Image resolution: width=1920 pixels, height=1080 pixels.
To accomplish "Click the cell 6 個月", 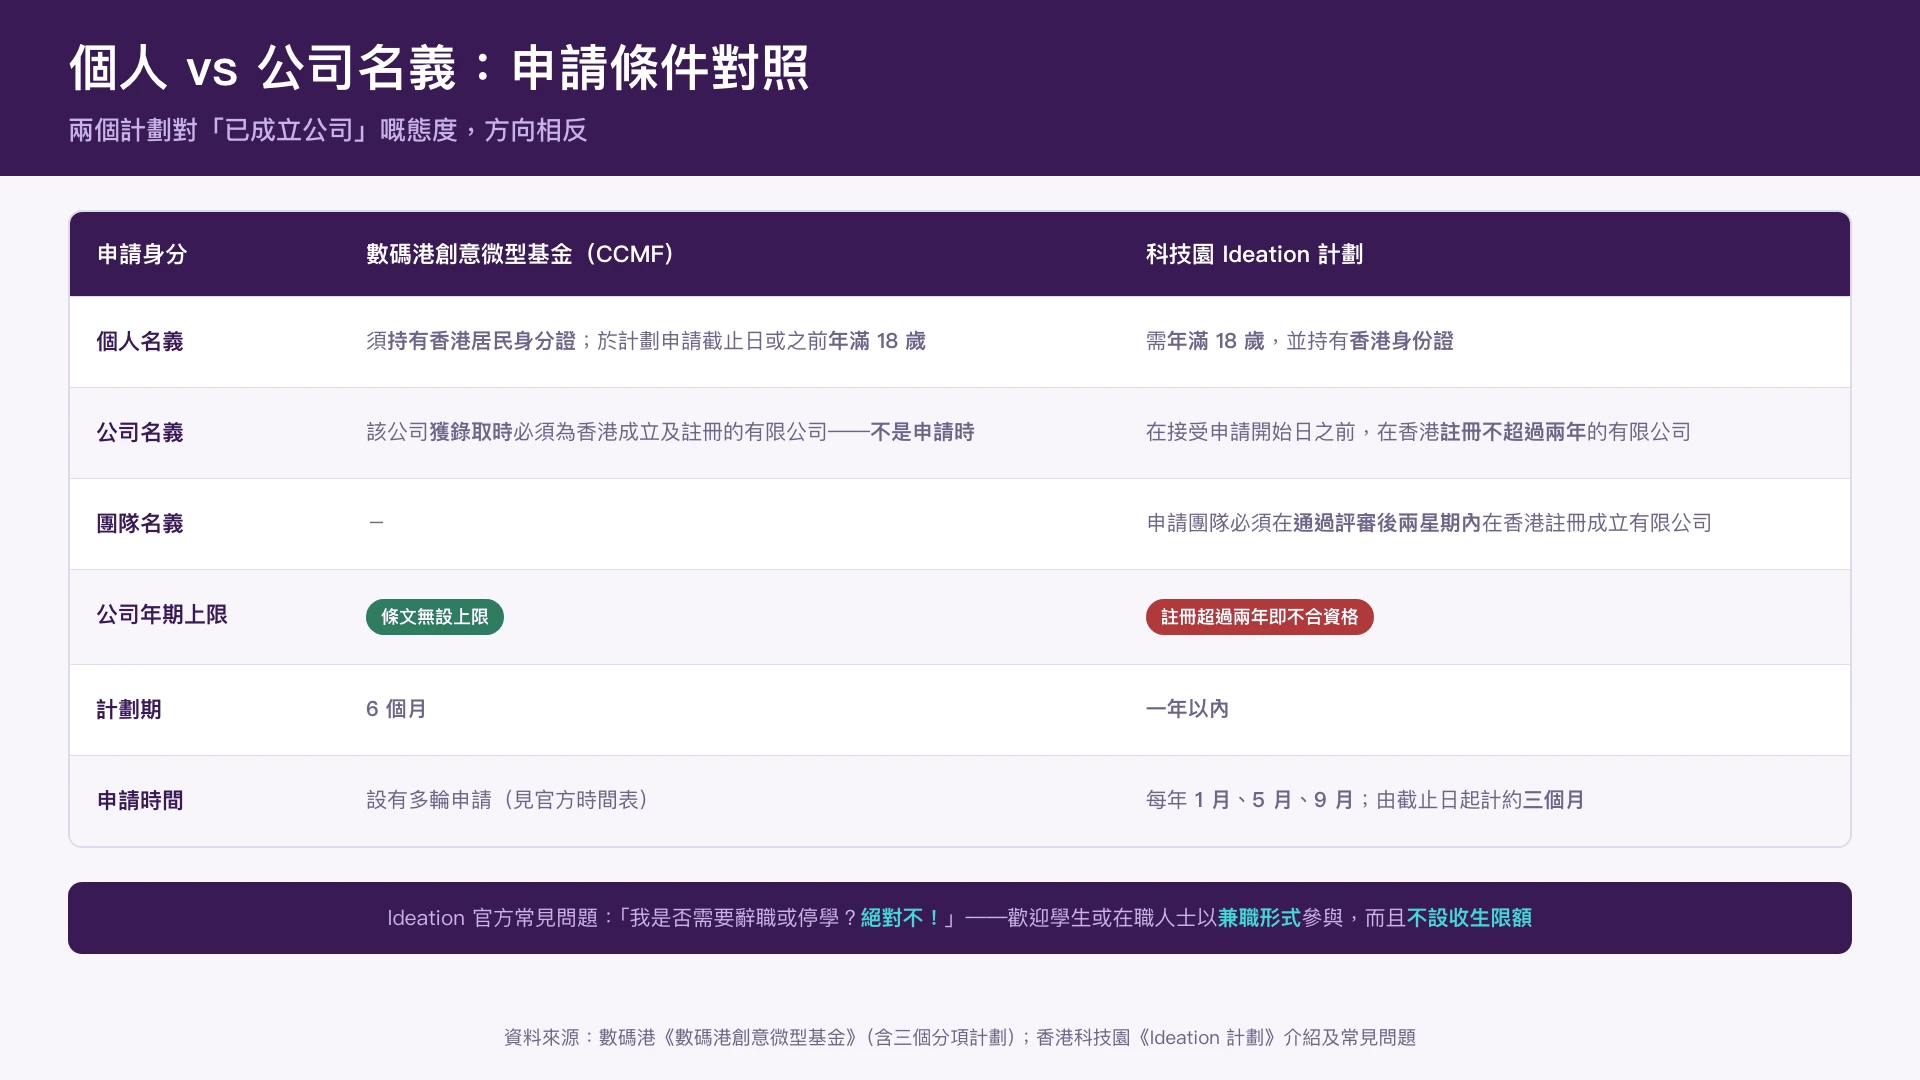I will pos(396,709).
